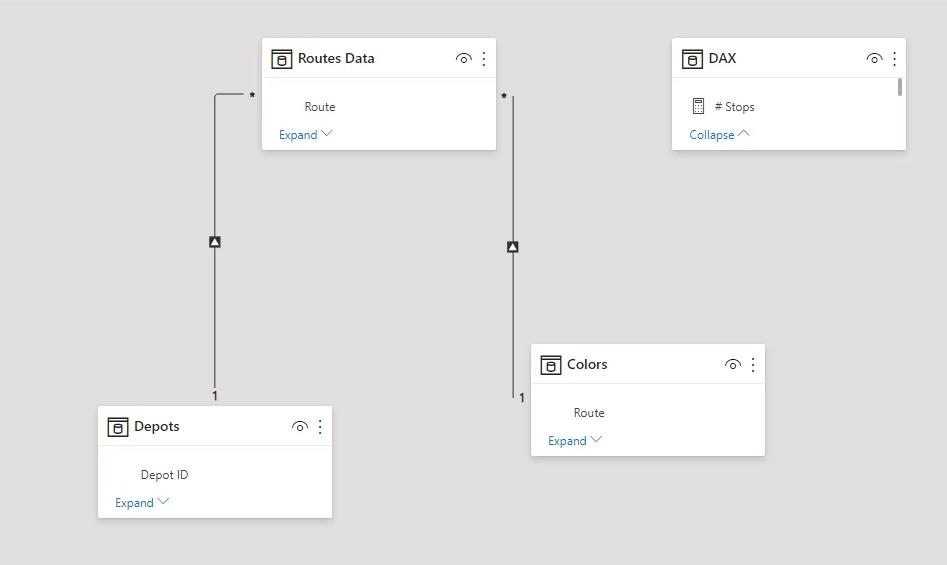Select the Depots to Routes Data relationship arrow
The image size is (947, 565).
tap(215, 242)
